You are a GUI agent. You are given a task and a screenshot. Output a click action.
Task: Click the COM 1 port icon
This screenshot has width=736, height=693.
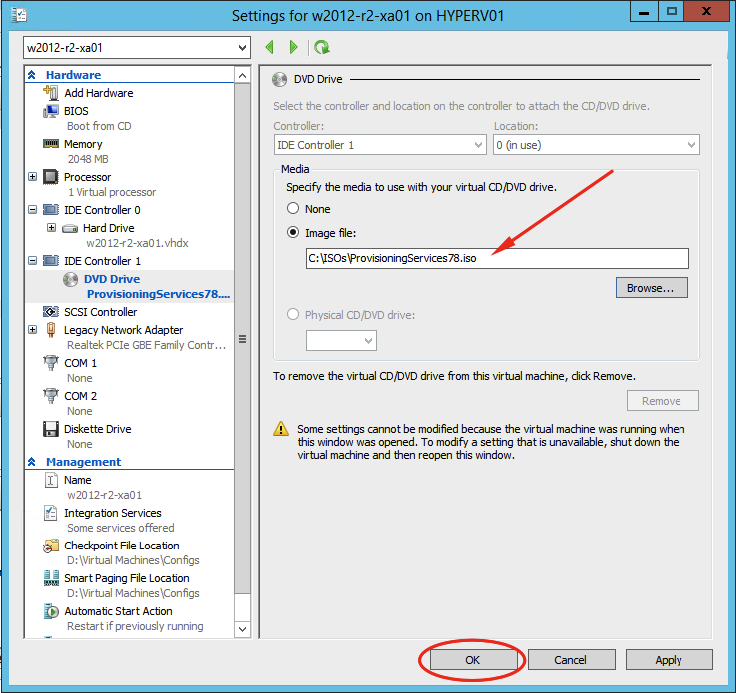pos(51,363)
